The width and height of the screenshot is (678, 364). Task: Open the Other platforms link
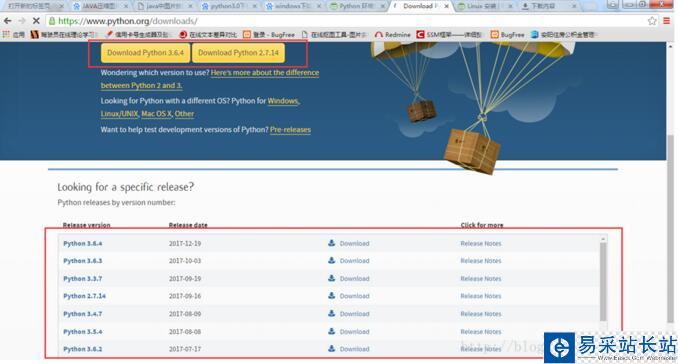[x=184, y=114]
